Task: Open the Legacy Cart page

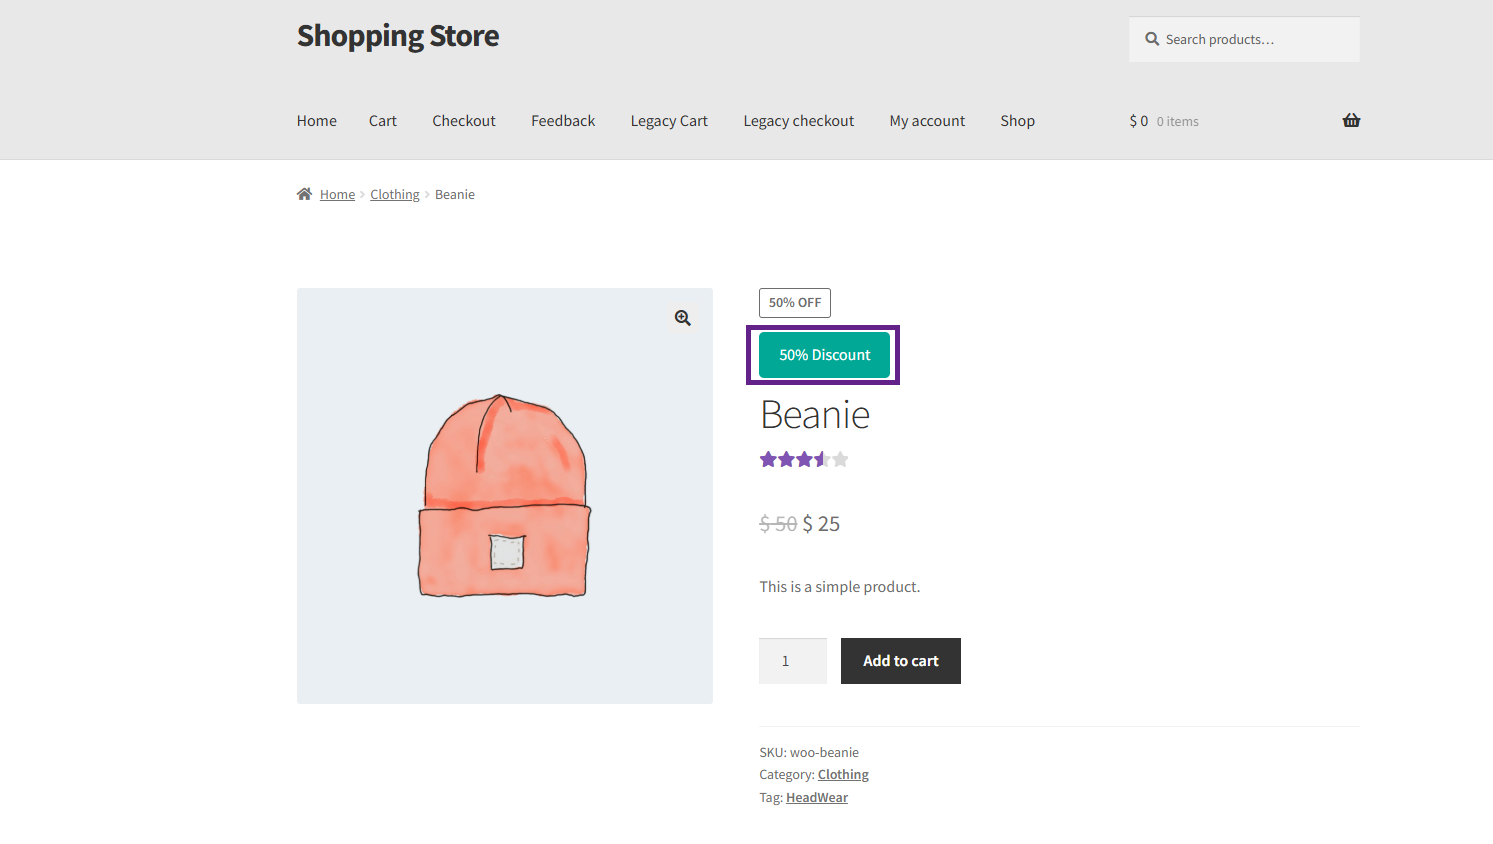Action: pos(668,120)
